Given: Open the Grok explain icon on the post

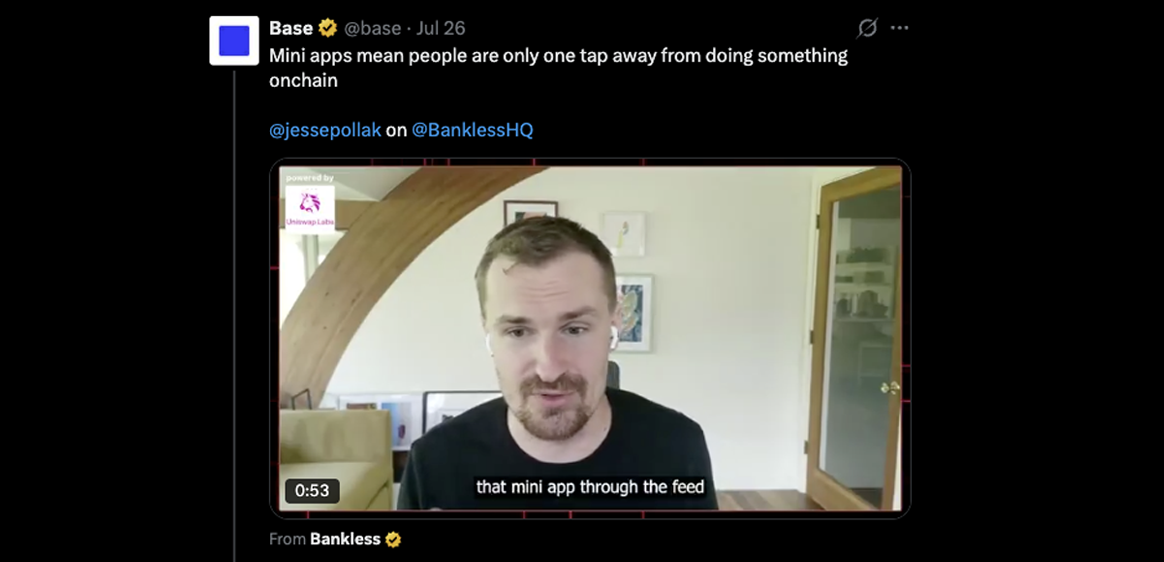Looking at the screenshot, I should [x=867, y=28].
